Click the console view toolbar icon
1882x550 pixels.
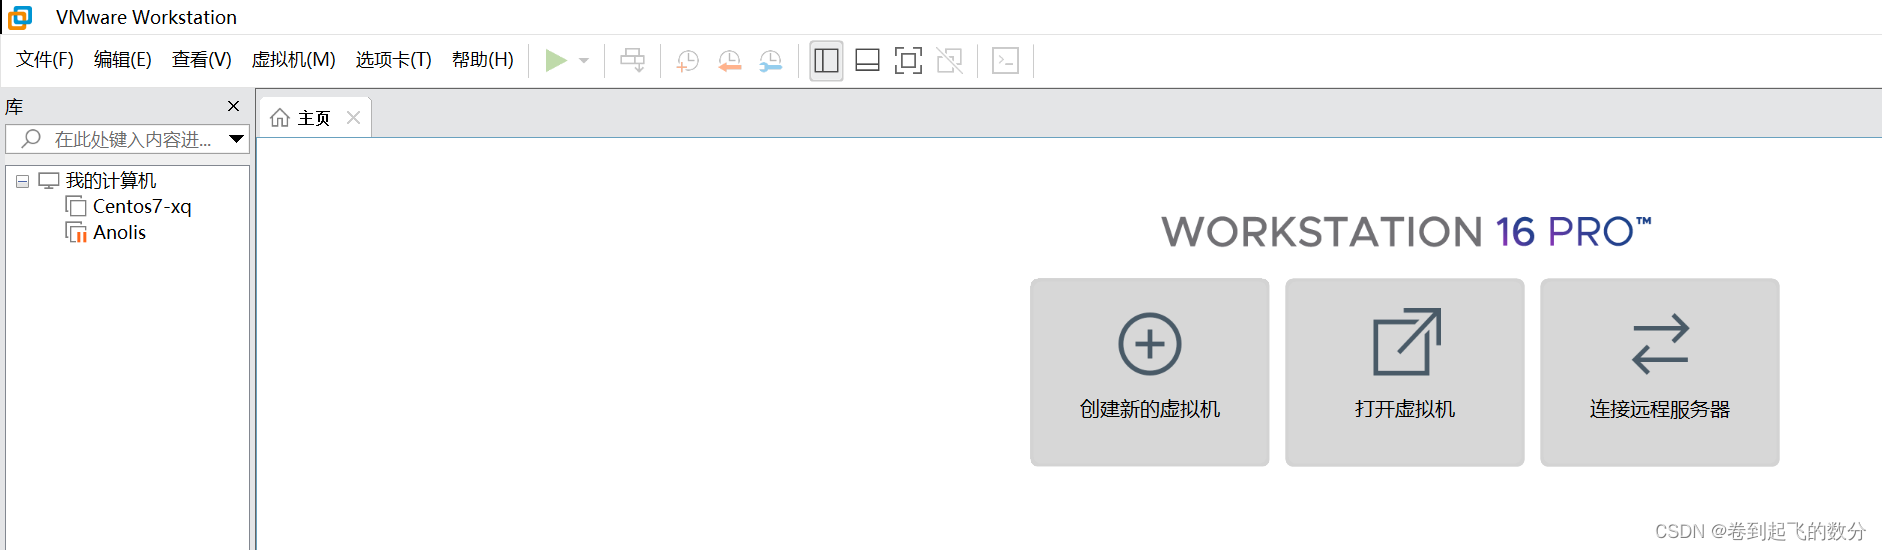coord(1005,61)
